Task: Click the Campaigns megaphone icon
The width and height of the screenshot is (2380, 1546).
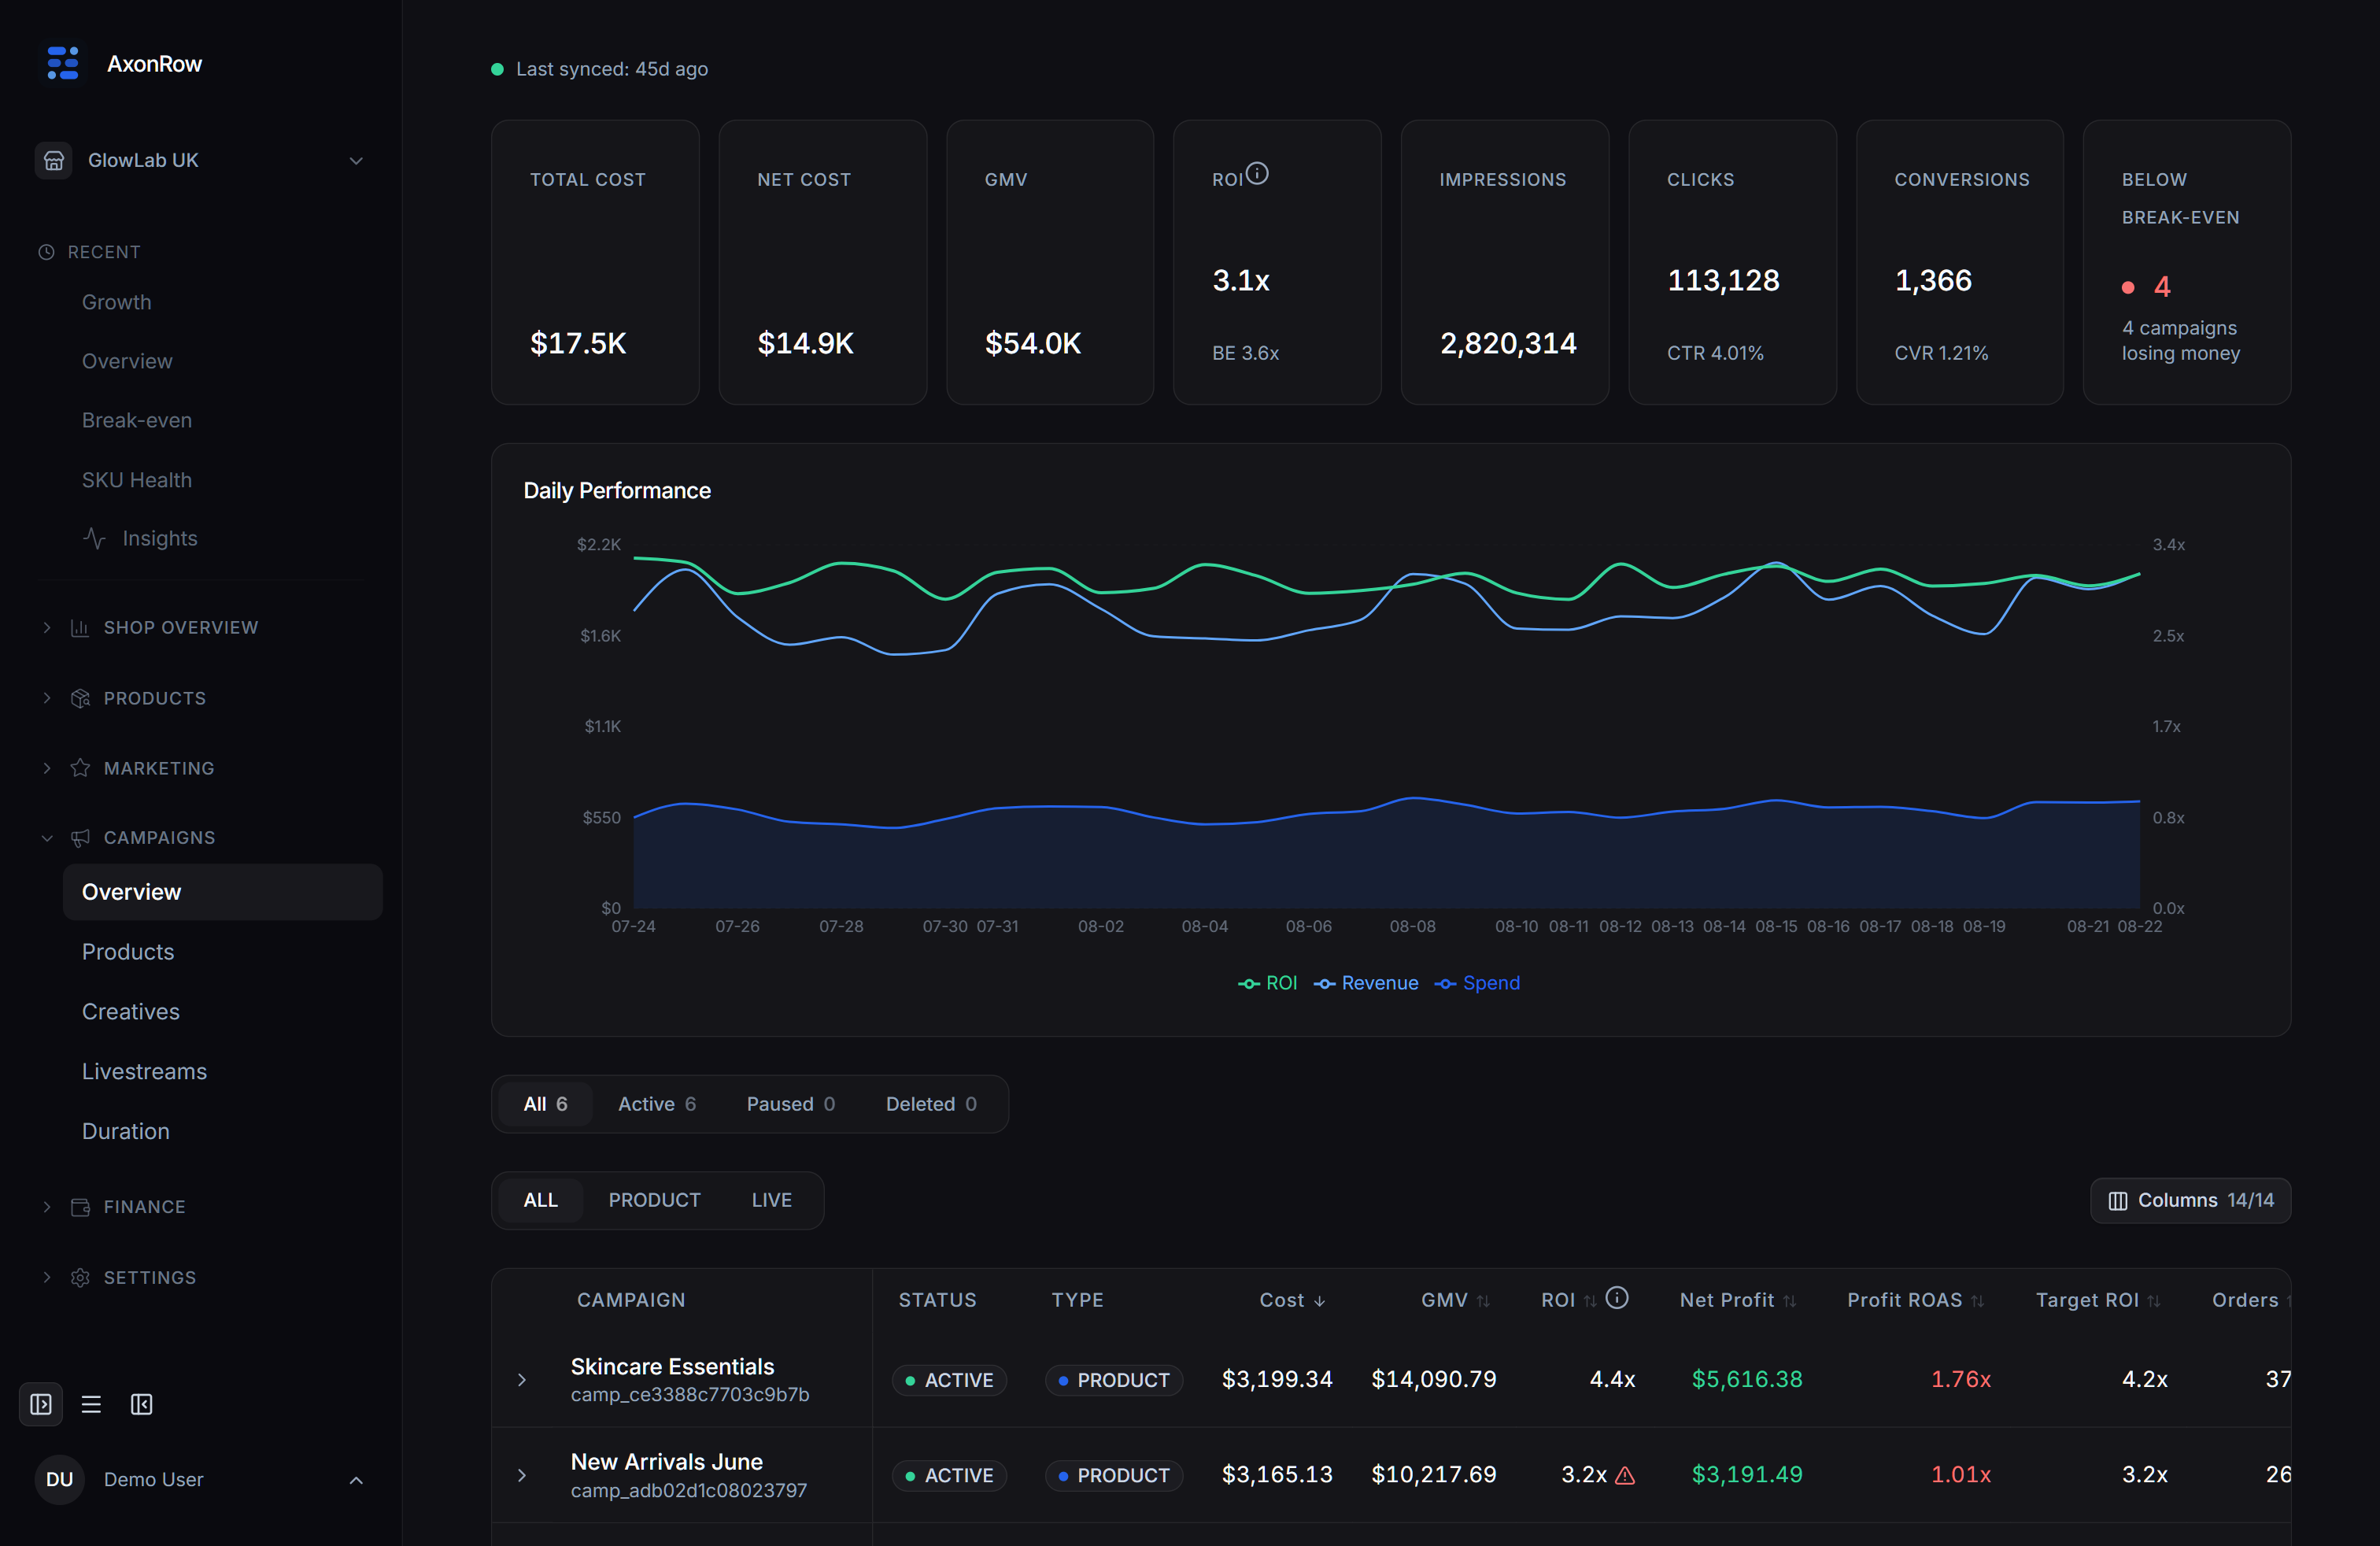Action: click(80, 838)
